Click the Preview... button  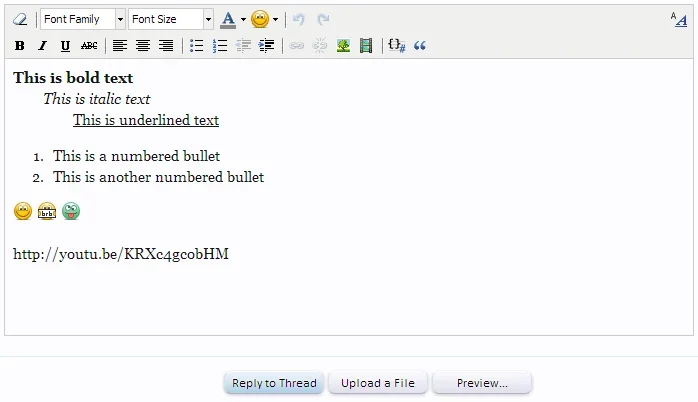(x=482, y=383)
